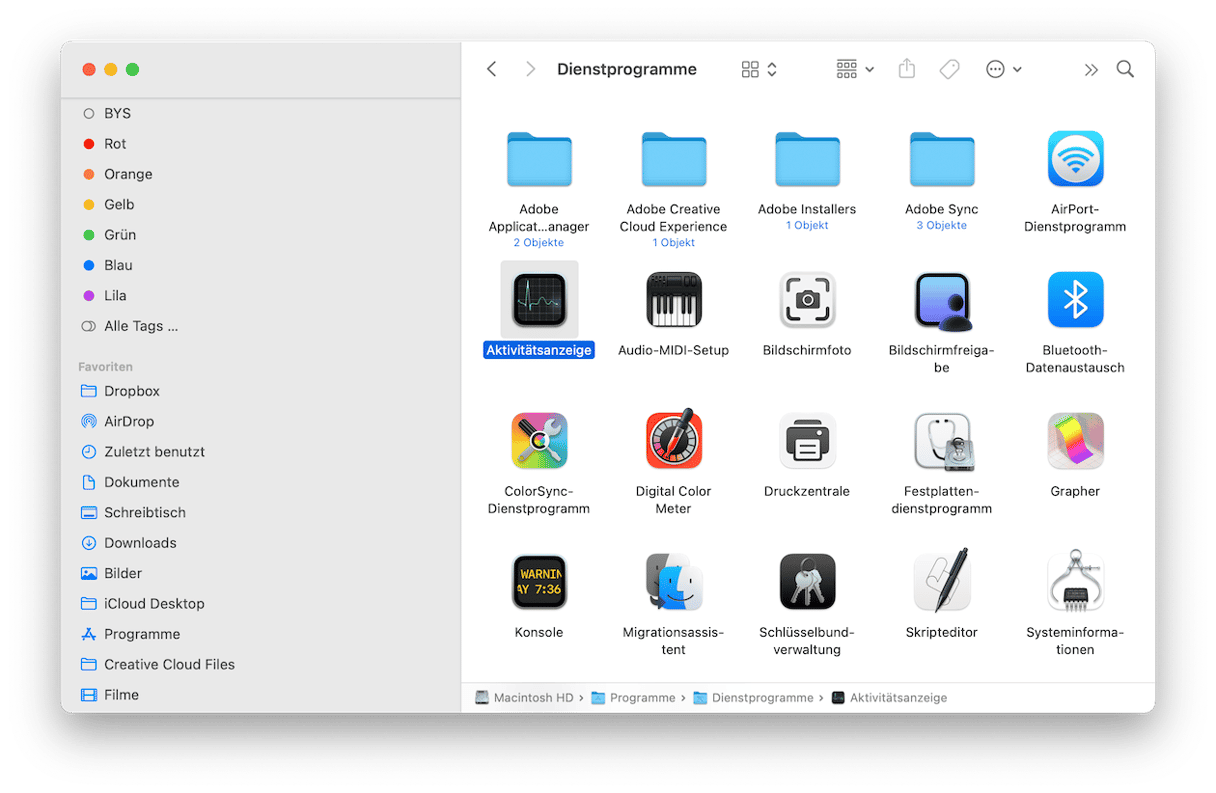Open the Adobe Installers folder
The height and width of the screenshot is (793, 1216).
point(807,159)
